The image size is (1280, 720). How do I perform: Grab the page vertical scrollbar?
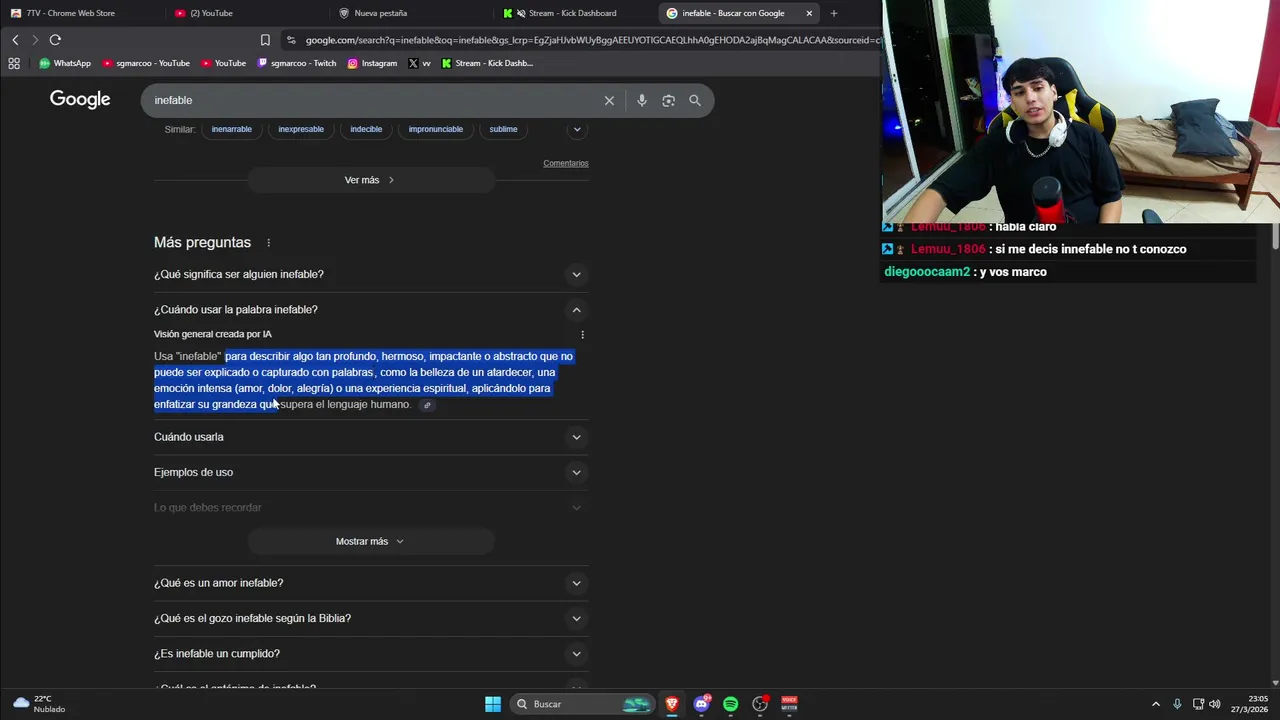point(1275,238)
